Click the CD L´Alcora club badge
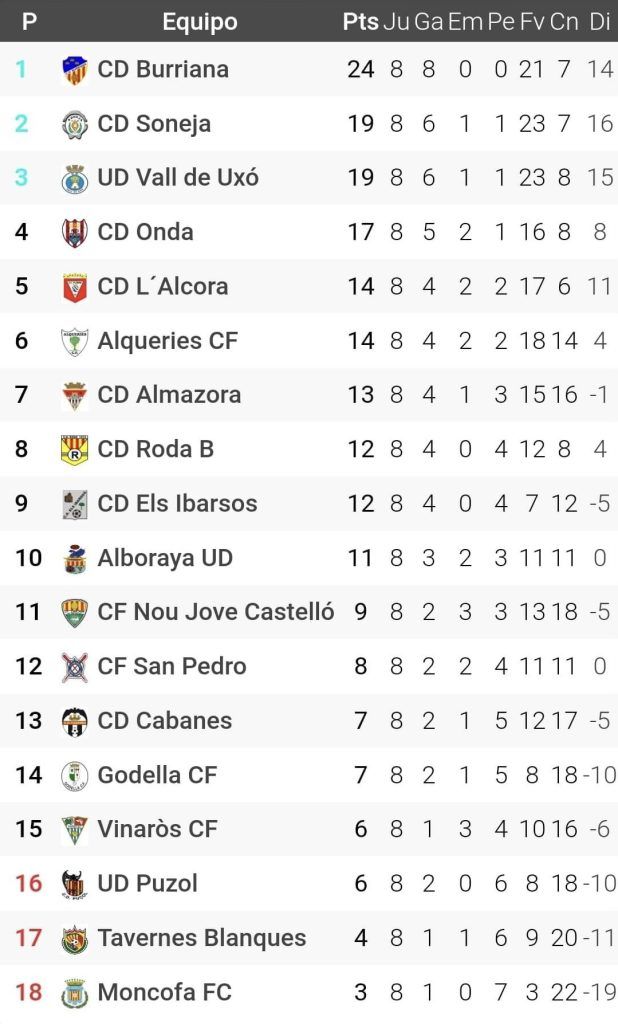Viewport: 618px width, 1024px height. pyautogui.click(x=74, y=287)
